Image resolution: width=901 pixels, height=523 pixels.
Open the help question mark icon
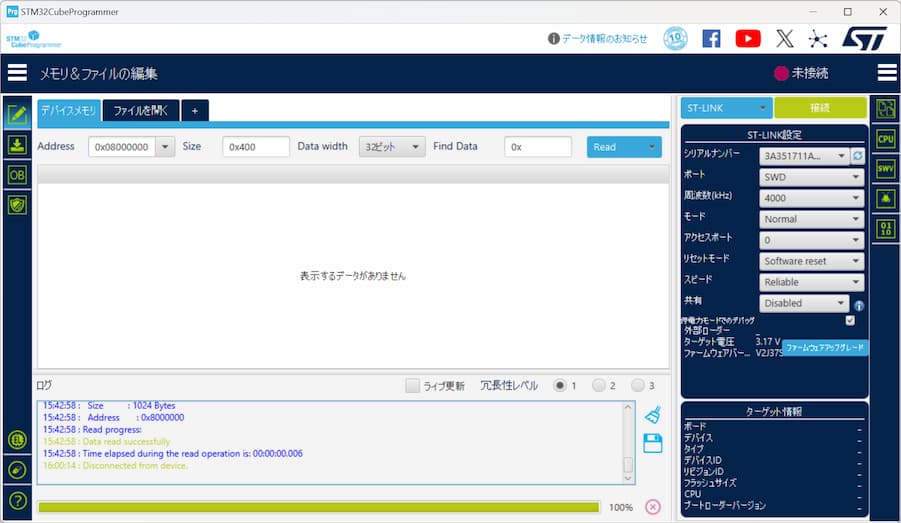(x=17, y=501)
